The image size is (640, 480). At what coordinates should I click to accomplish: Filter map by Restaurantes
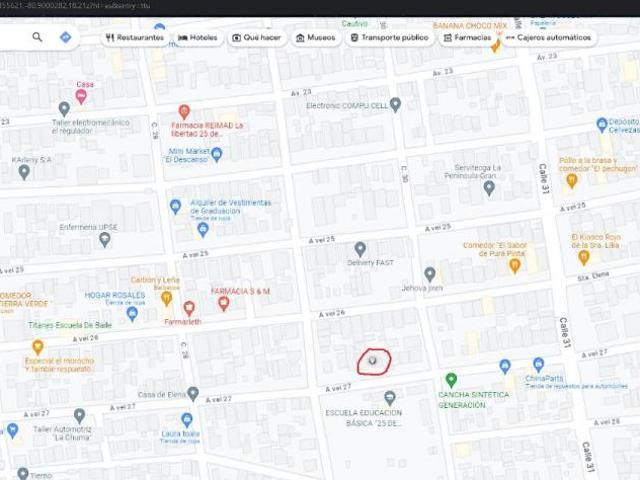click(134, 38)
